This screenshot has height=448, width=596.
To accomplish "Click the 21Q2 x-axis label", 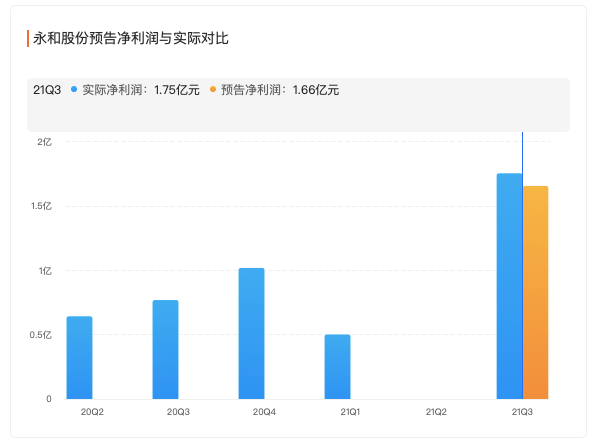I will tap(436, 412).
